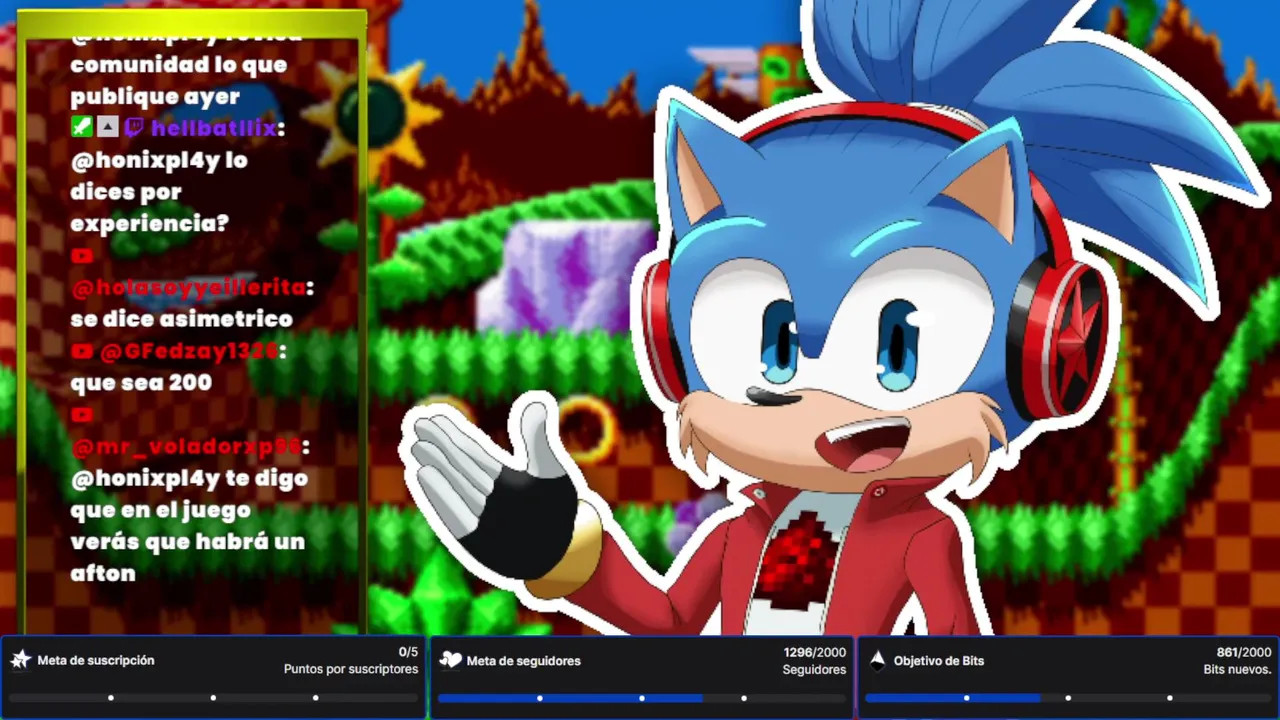
Task: Click the Objetivo de Bits progress bar
Action: pyautogui.click(x=1068, y=697)
